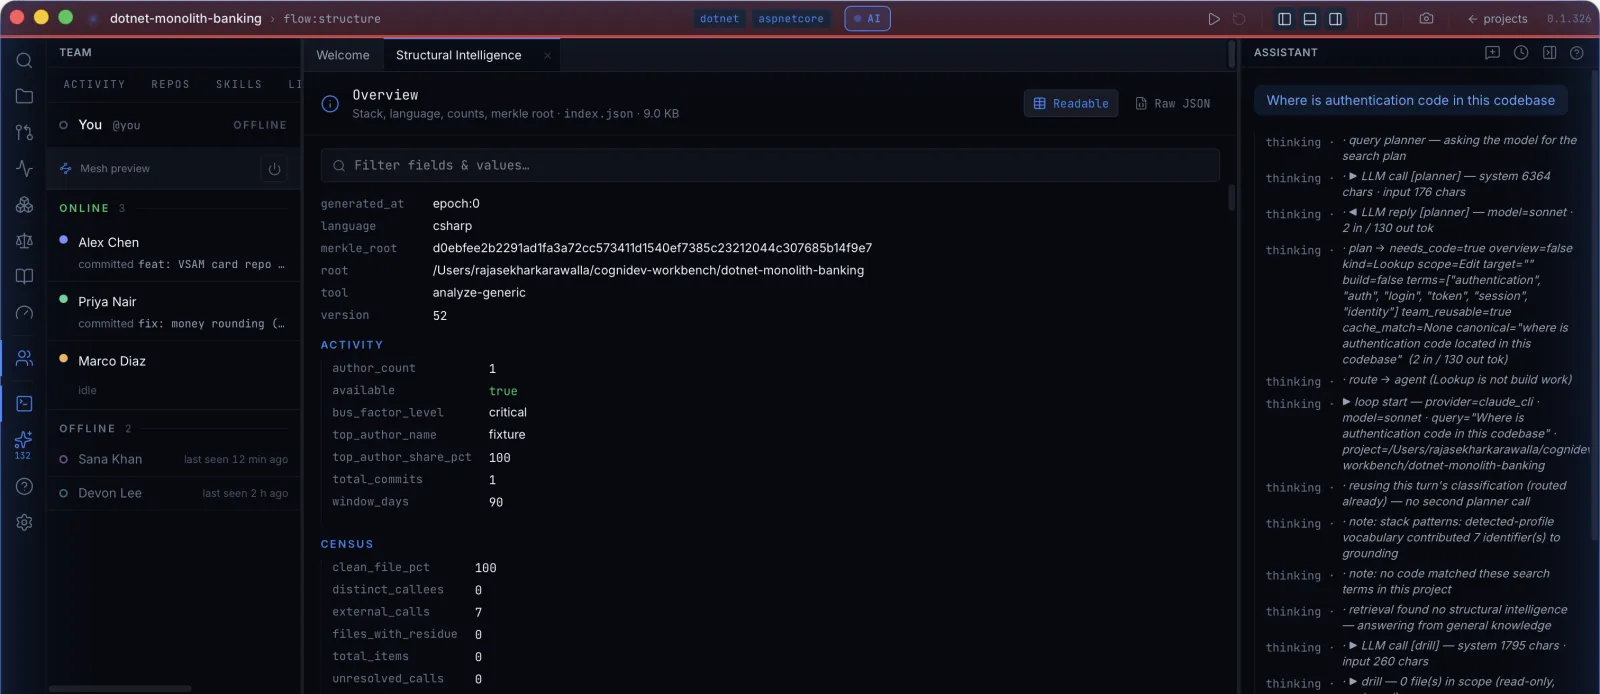
Task: Open the balance scales icon in sidebar
Action: point(24,240)
